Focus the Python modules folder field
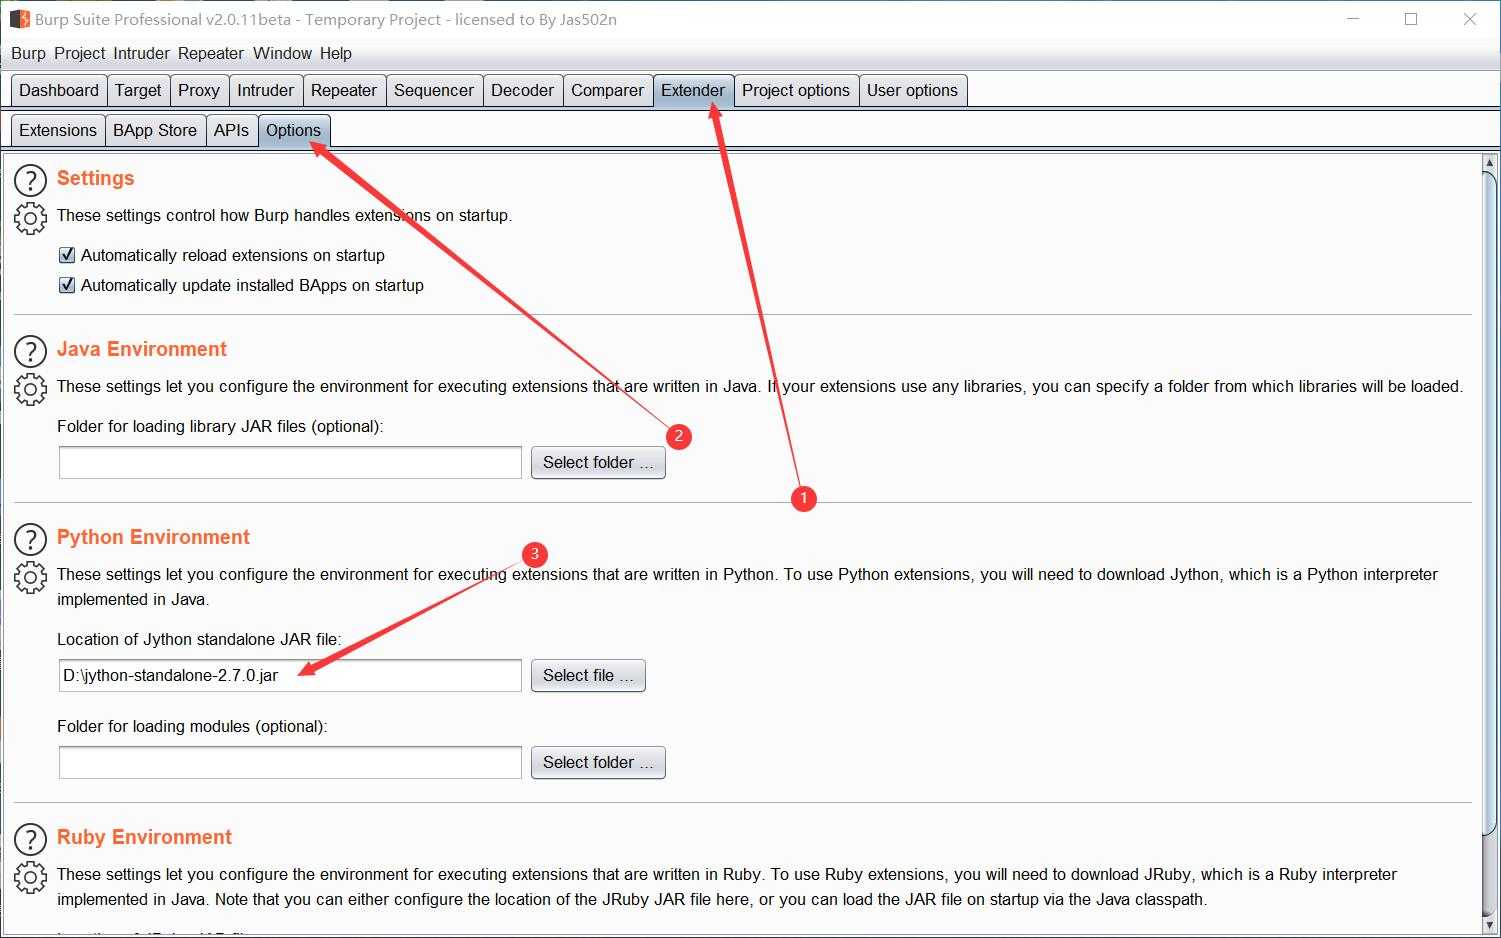The width and height of the screenshot is (1501, 938). (x=290, y=762)
